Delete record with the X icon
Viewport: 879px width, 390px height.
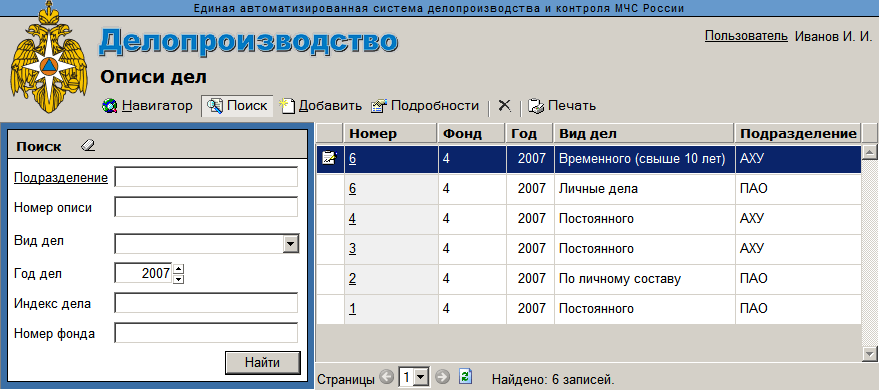coord(505,105)
